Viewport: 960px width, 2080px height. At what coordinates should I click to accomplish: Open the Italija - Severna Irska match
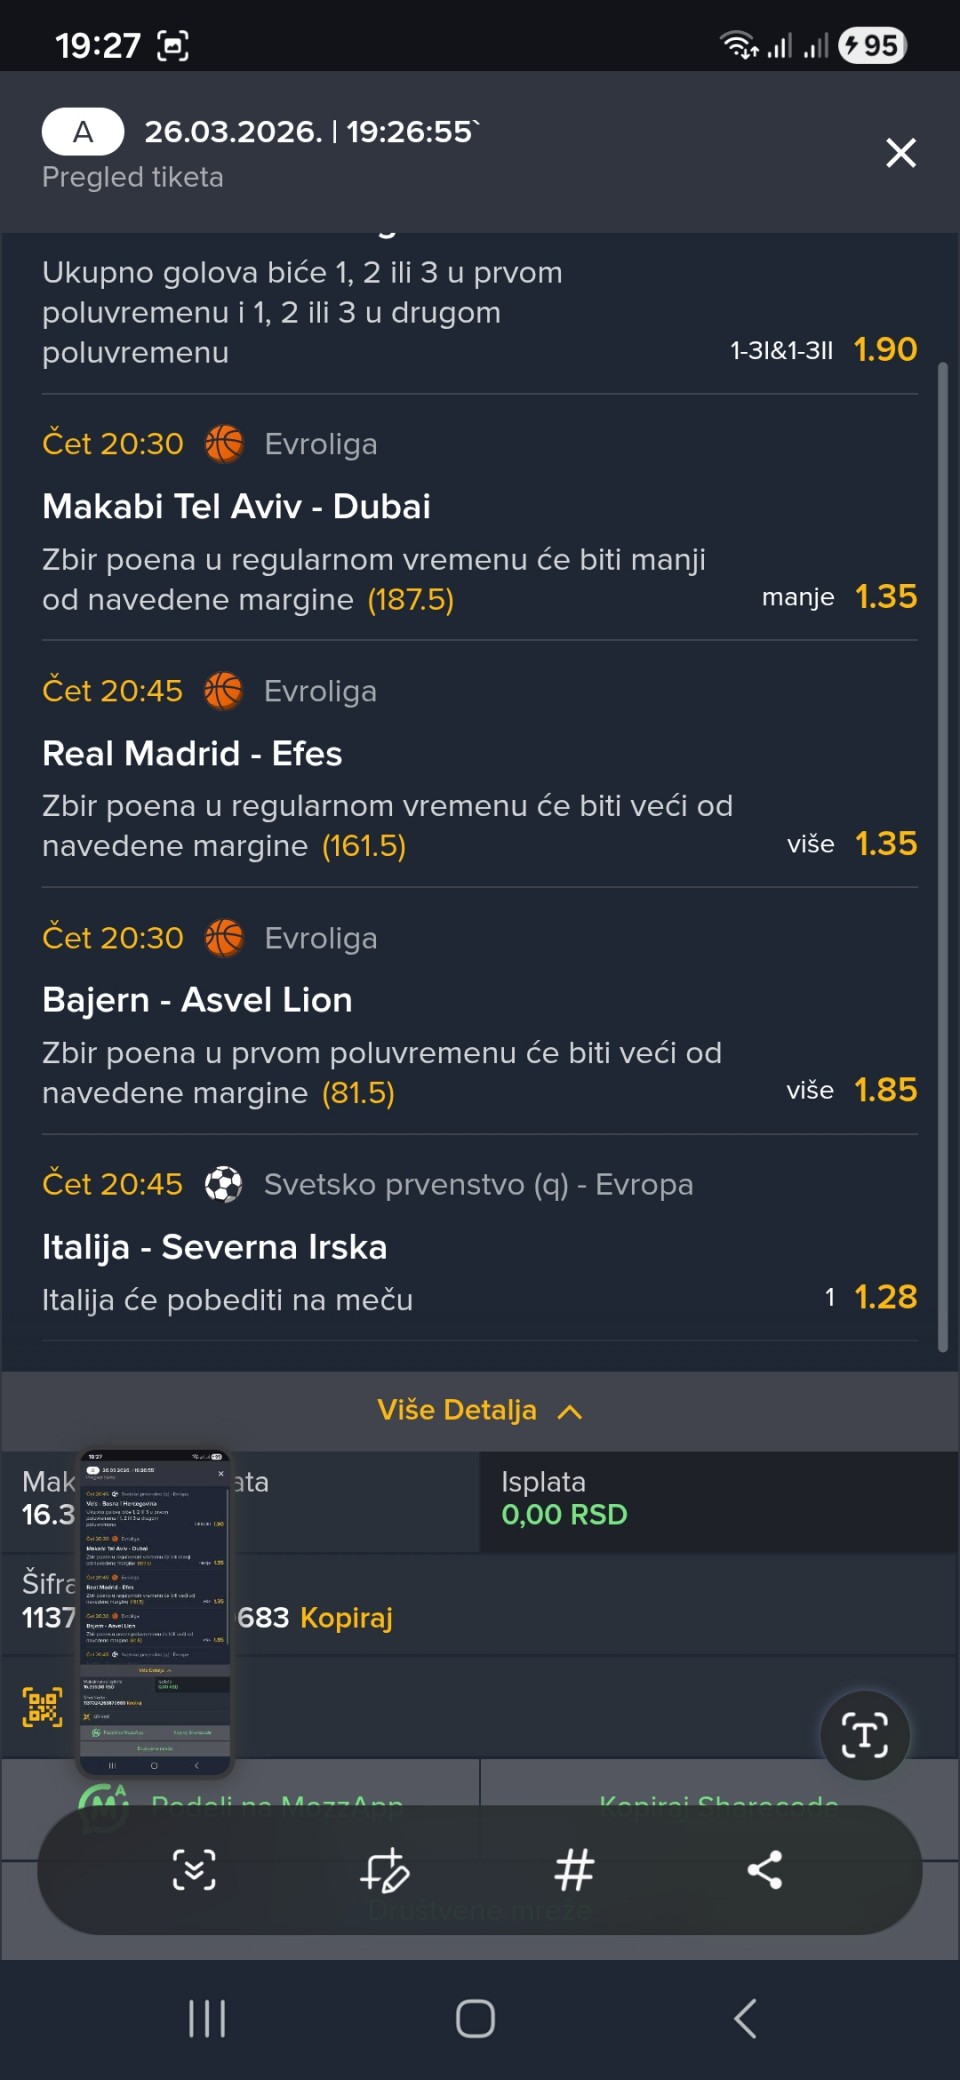(214, 1247)
